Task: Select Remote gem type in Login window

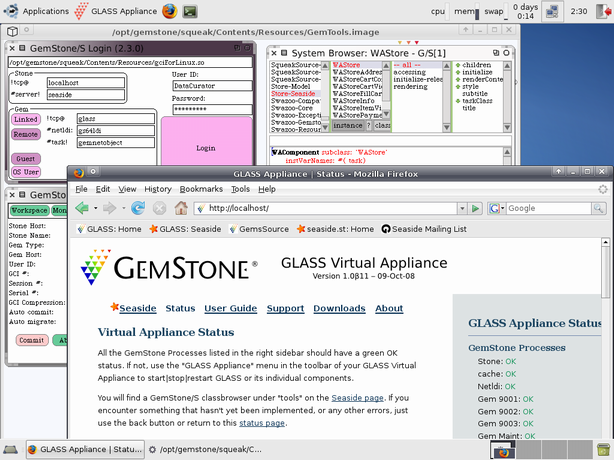Action: [26, 134]
